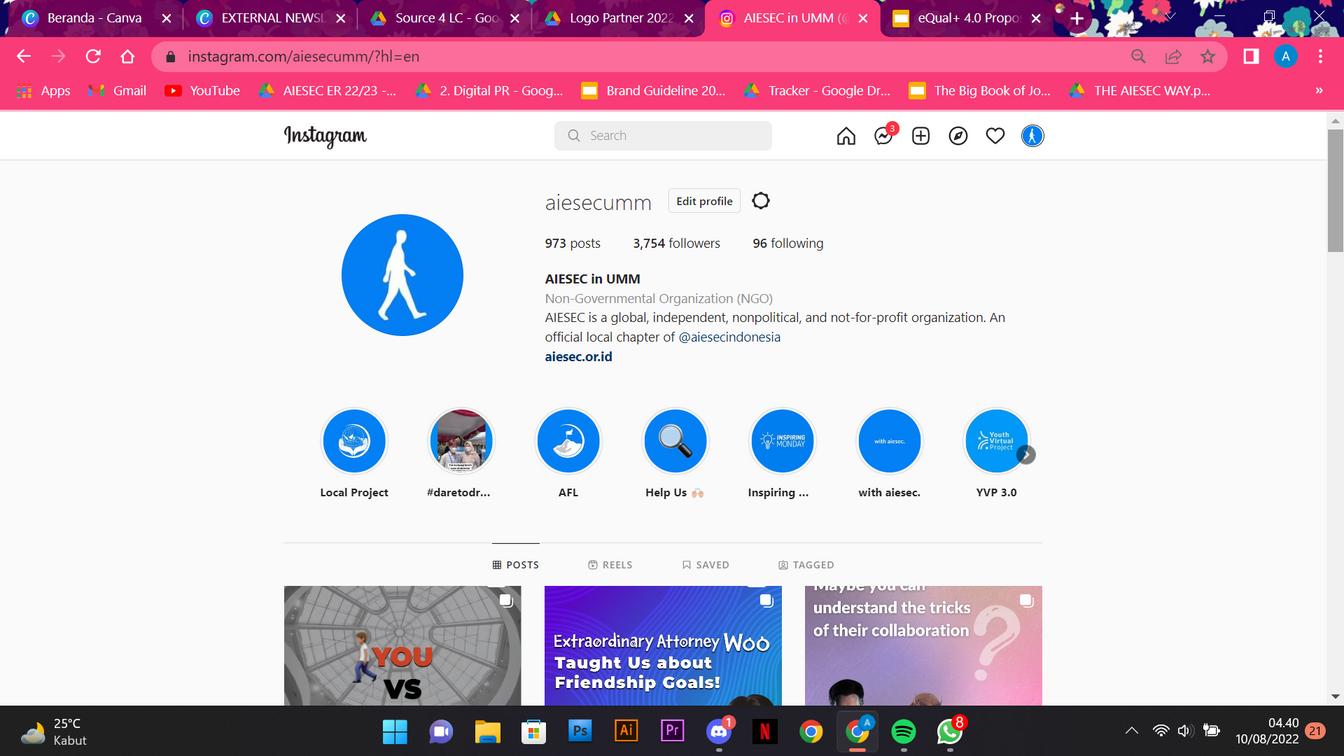Open the Explore compass icon
This screenshot has width=1344, height=756.
(958, 136)
